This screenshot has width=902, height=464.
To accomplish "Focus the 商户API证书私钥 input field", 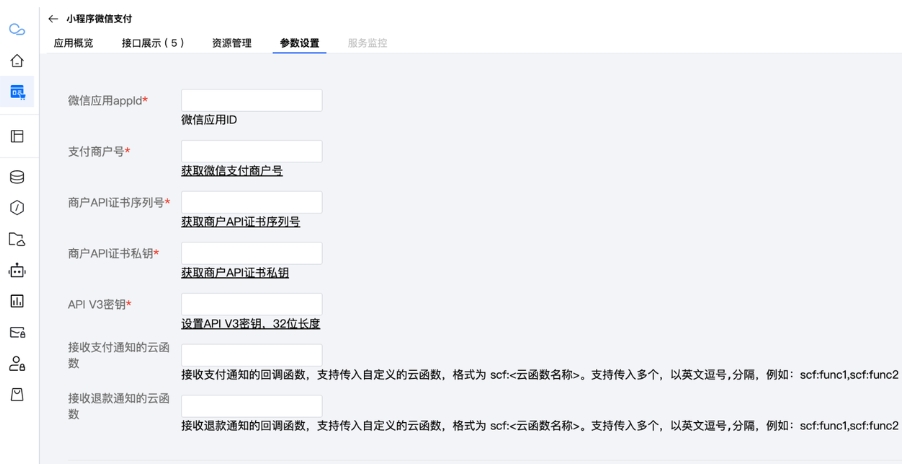I will pyautogui.click(x=252, y=253).
